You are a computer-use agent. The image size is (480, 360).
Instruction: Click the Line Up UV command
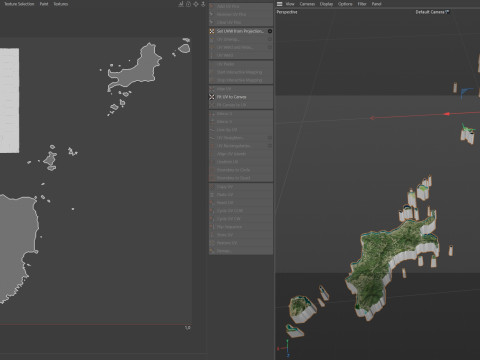pyautogui.click(x=241, y=130)
